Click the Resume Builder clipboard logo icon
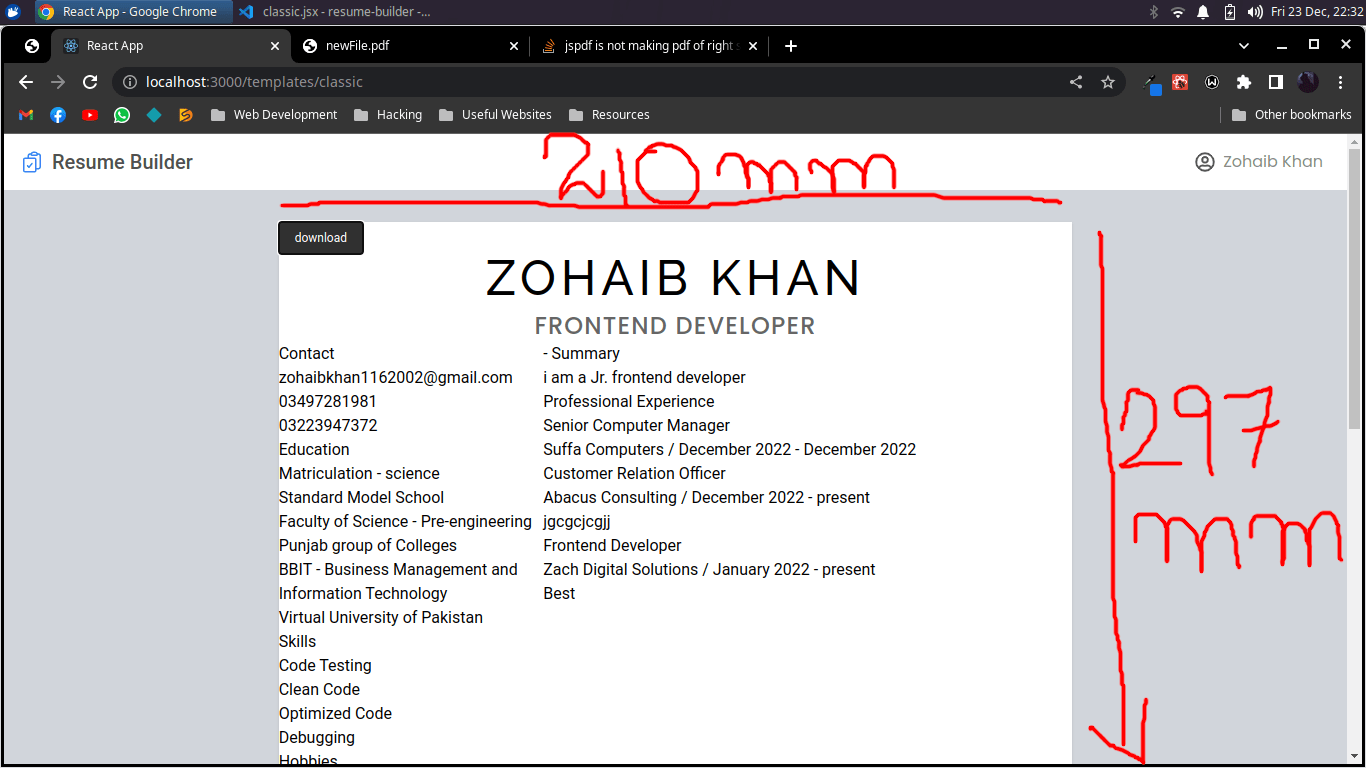This screenshot has height=768, width=1366. pos(32,162)
